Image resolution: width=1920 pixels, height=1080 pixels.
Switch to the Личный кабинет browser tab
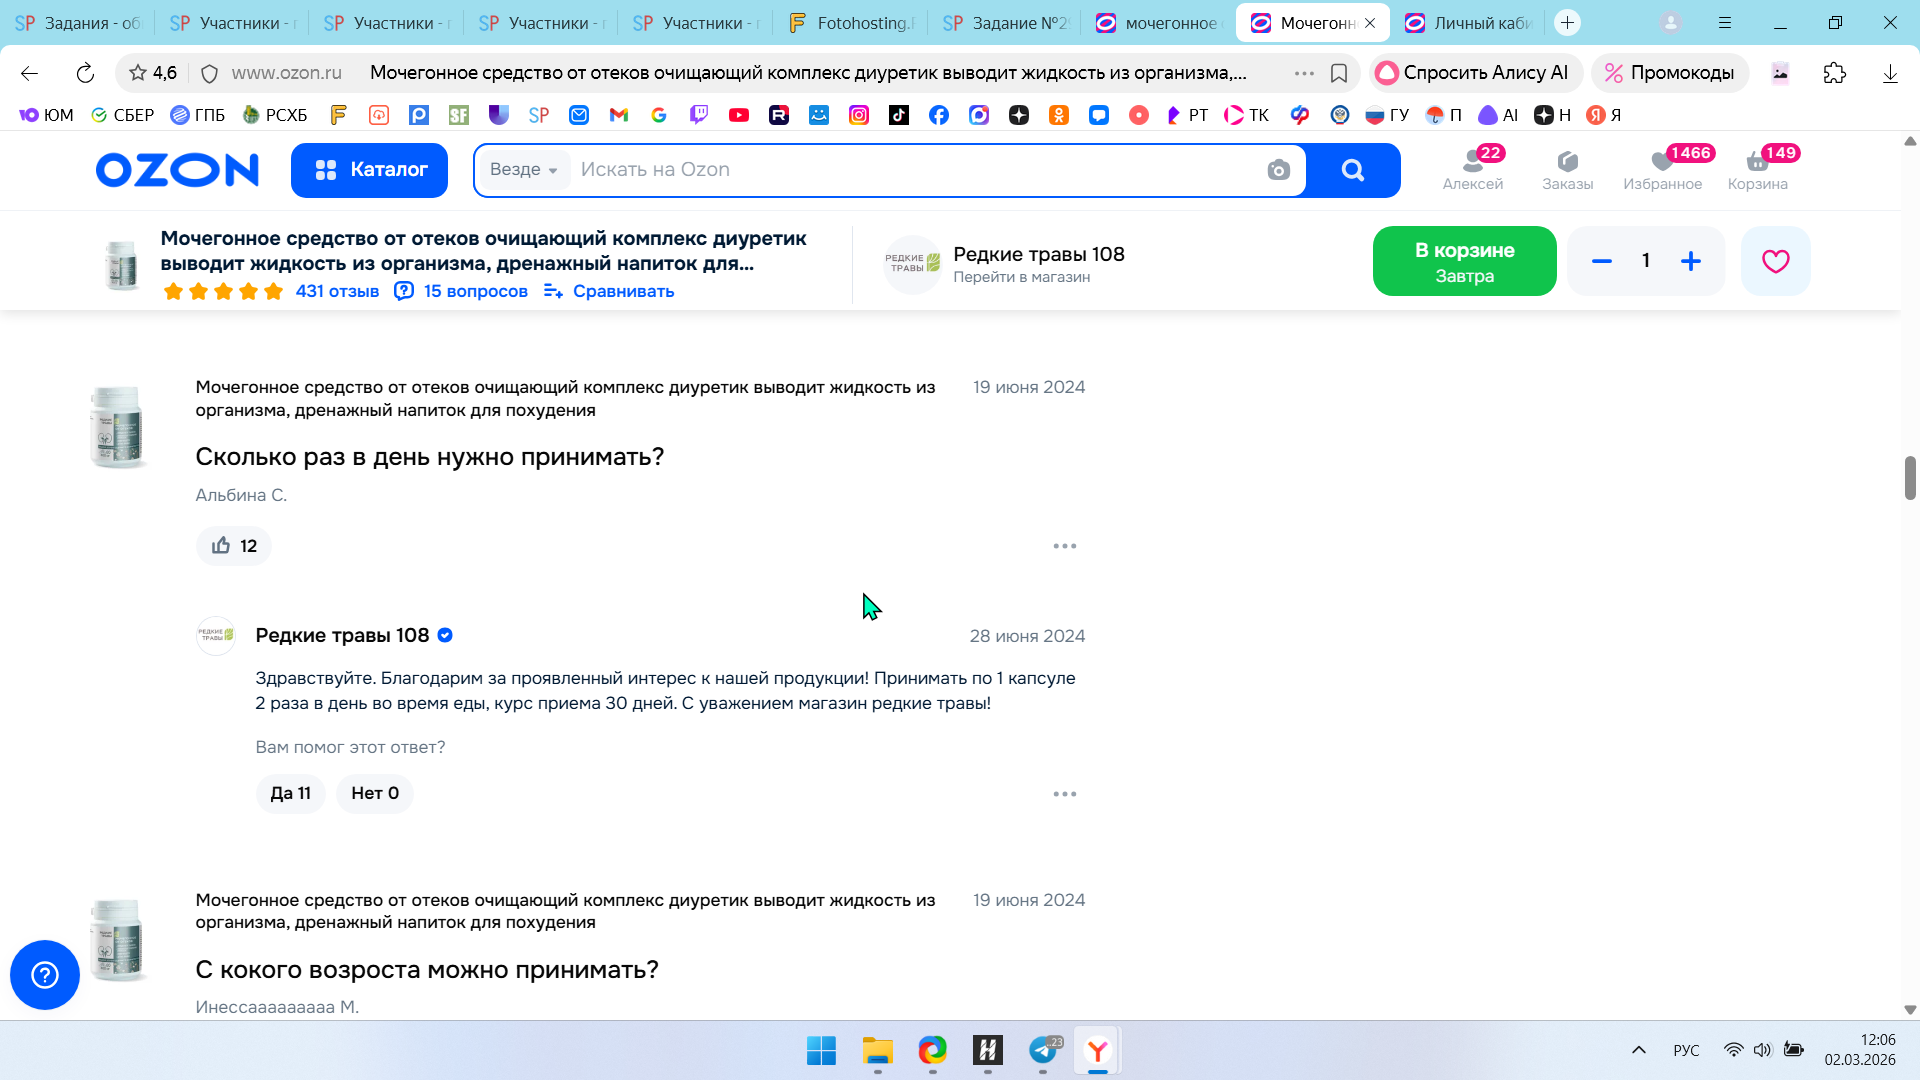pyautogui.click(x=1470, y=23)
